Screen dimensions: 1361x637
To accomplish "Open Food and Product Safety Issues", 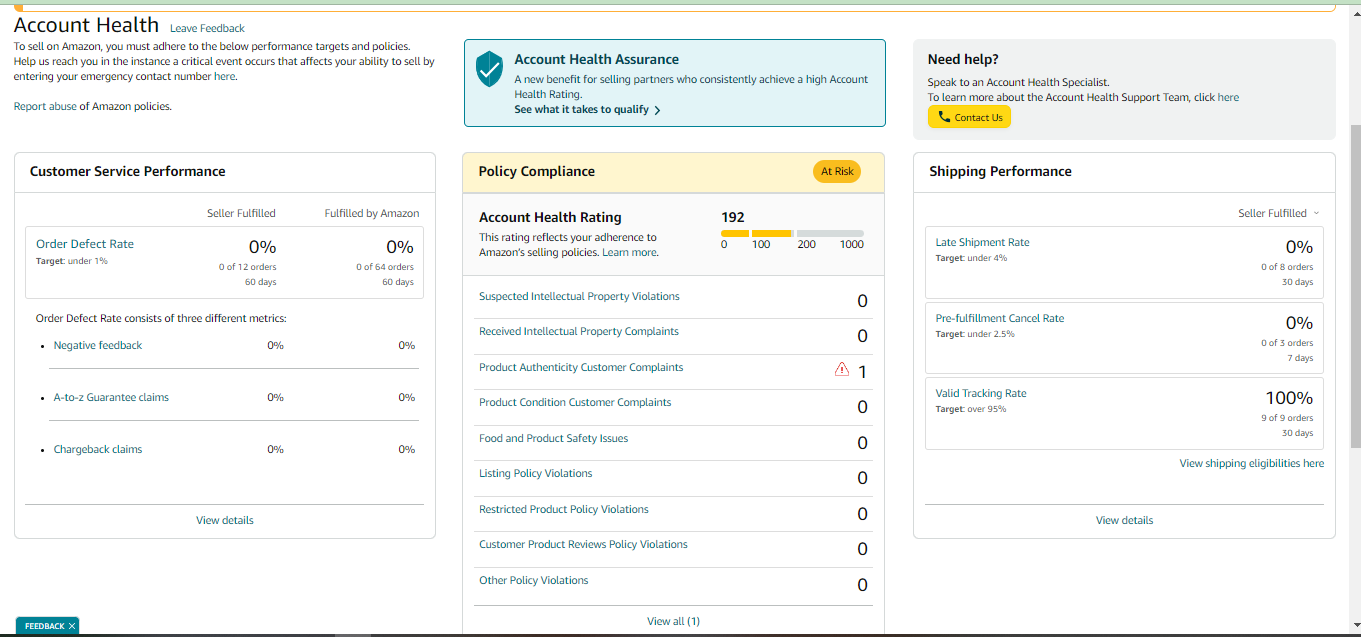I will [x=553, y=438].
